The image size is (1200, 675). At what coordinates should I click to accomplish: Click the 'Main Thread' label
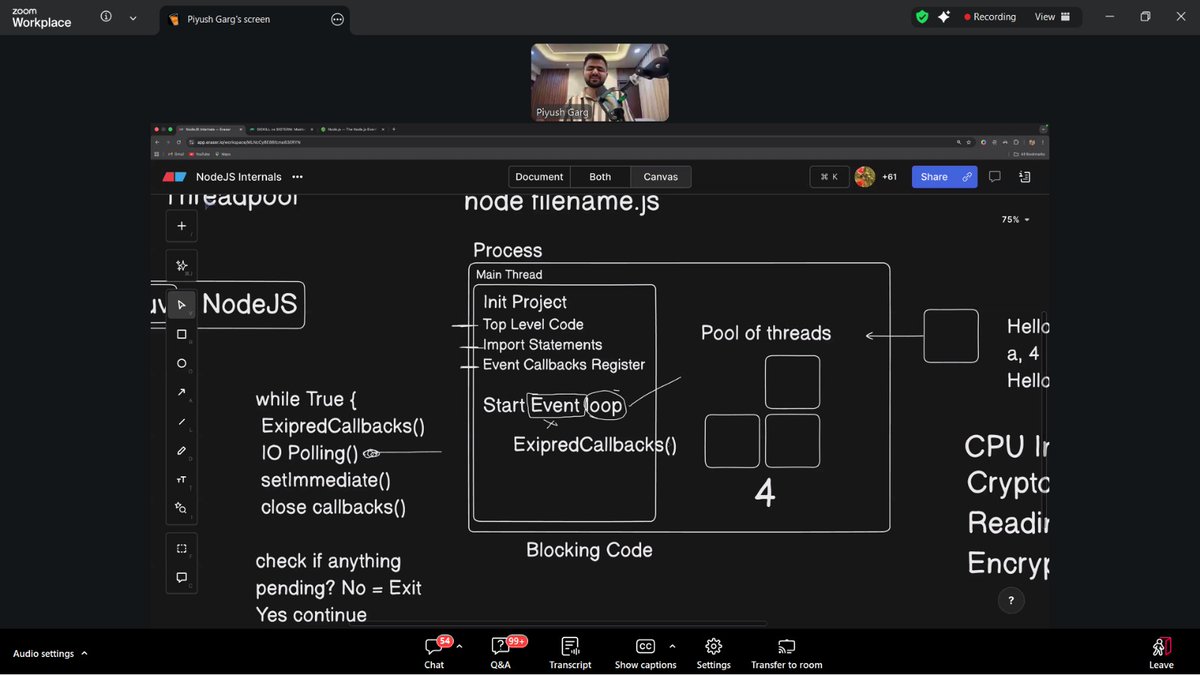509,275
